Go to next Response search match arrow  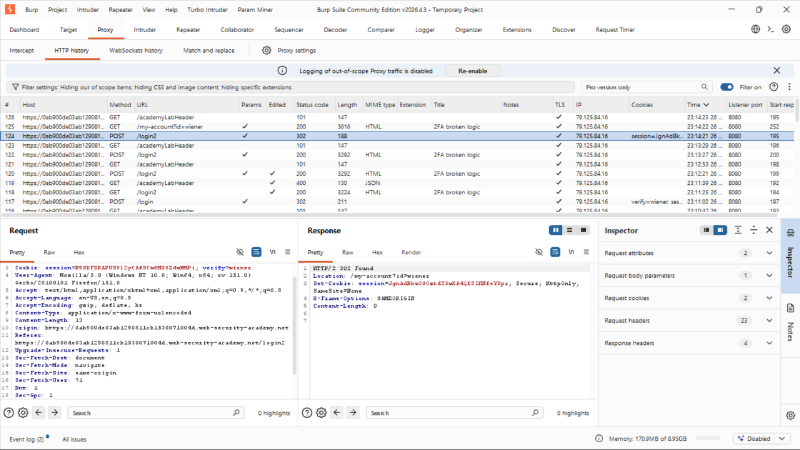pos(353,412)
